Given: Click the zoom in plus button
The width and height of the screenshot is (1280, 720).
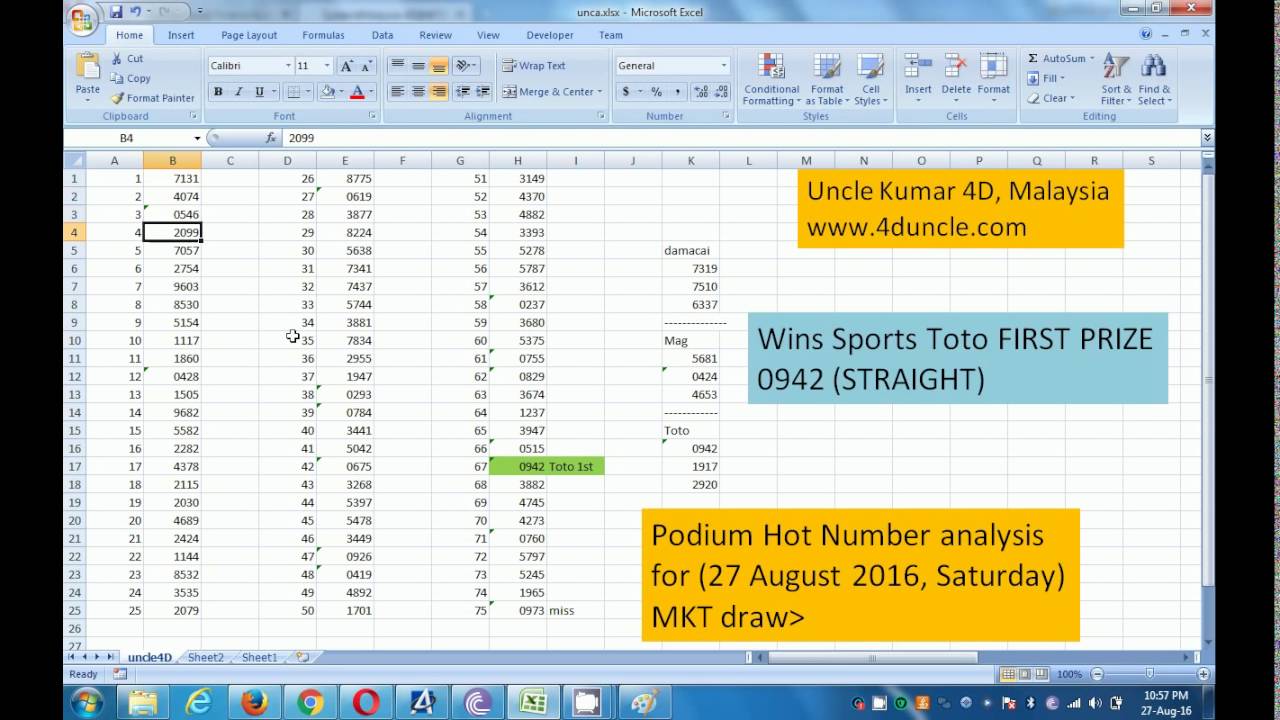Looking at the screenshot, I should click(x=1204, y=674).
